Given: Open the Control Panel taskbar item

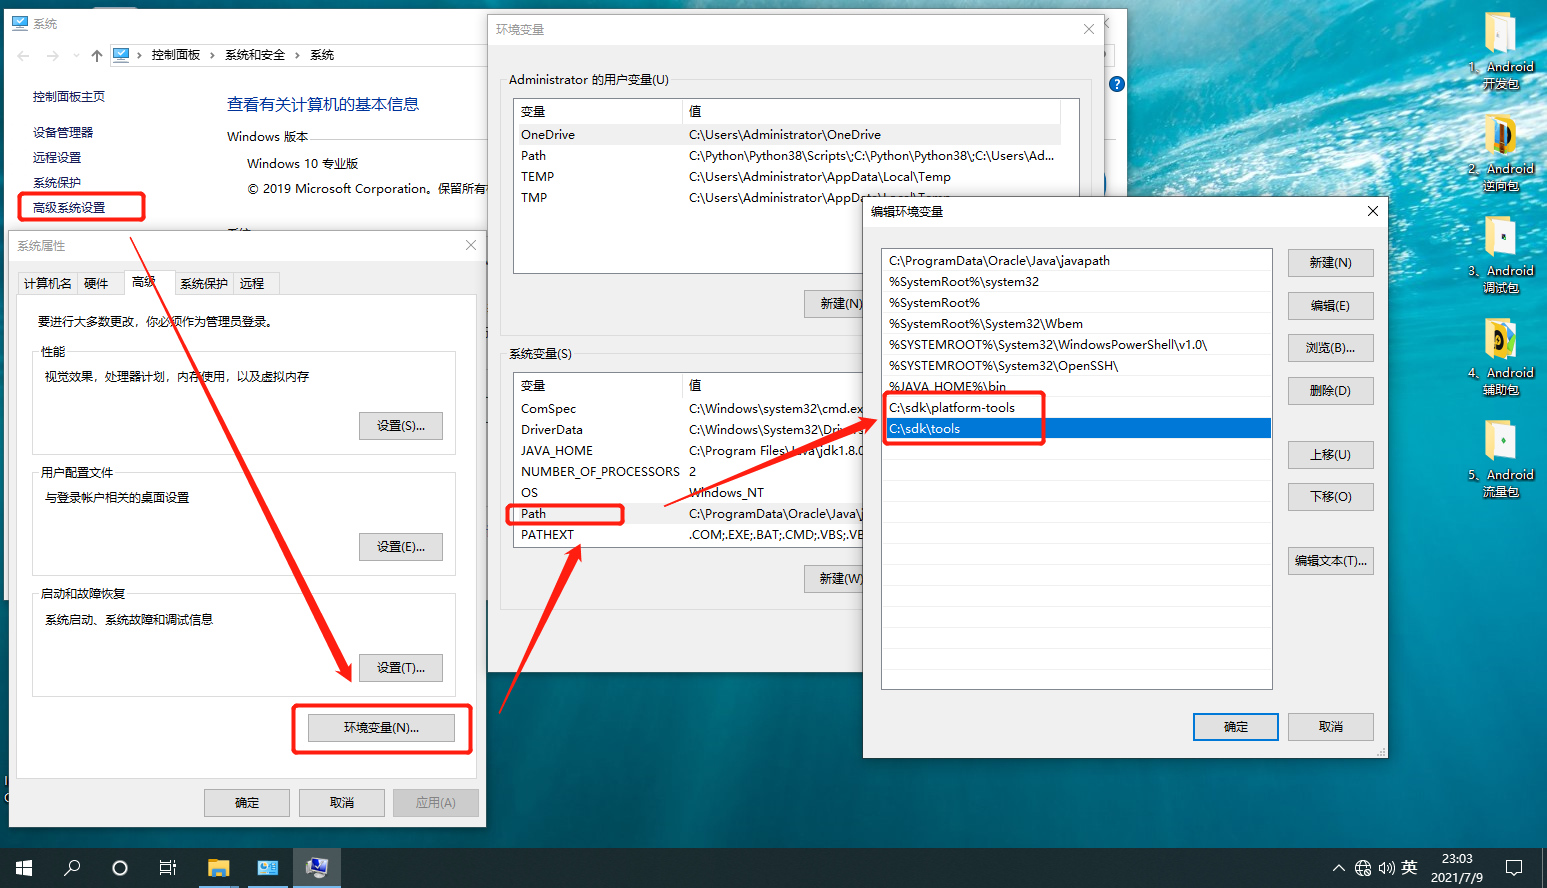Looking at the screenshot, I should pos(268,868).
